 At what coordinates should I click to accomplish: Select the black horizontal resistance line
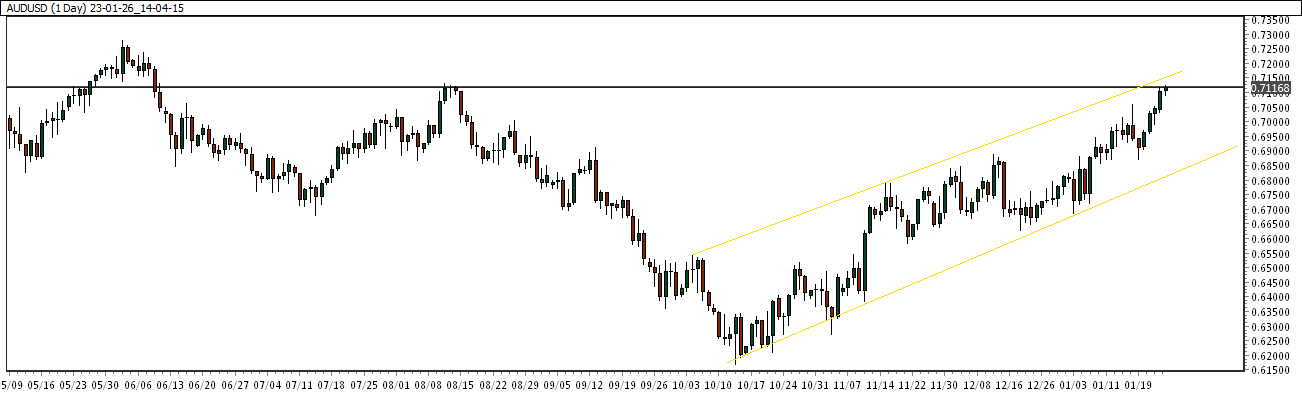point(626,87)
